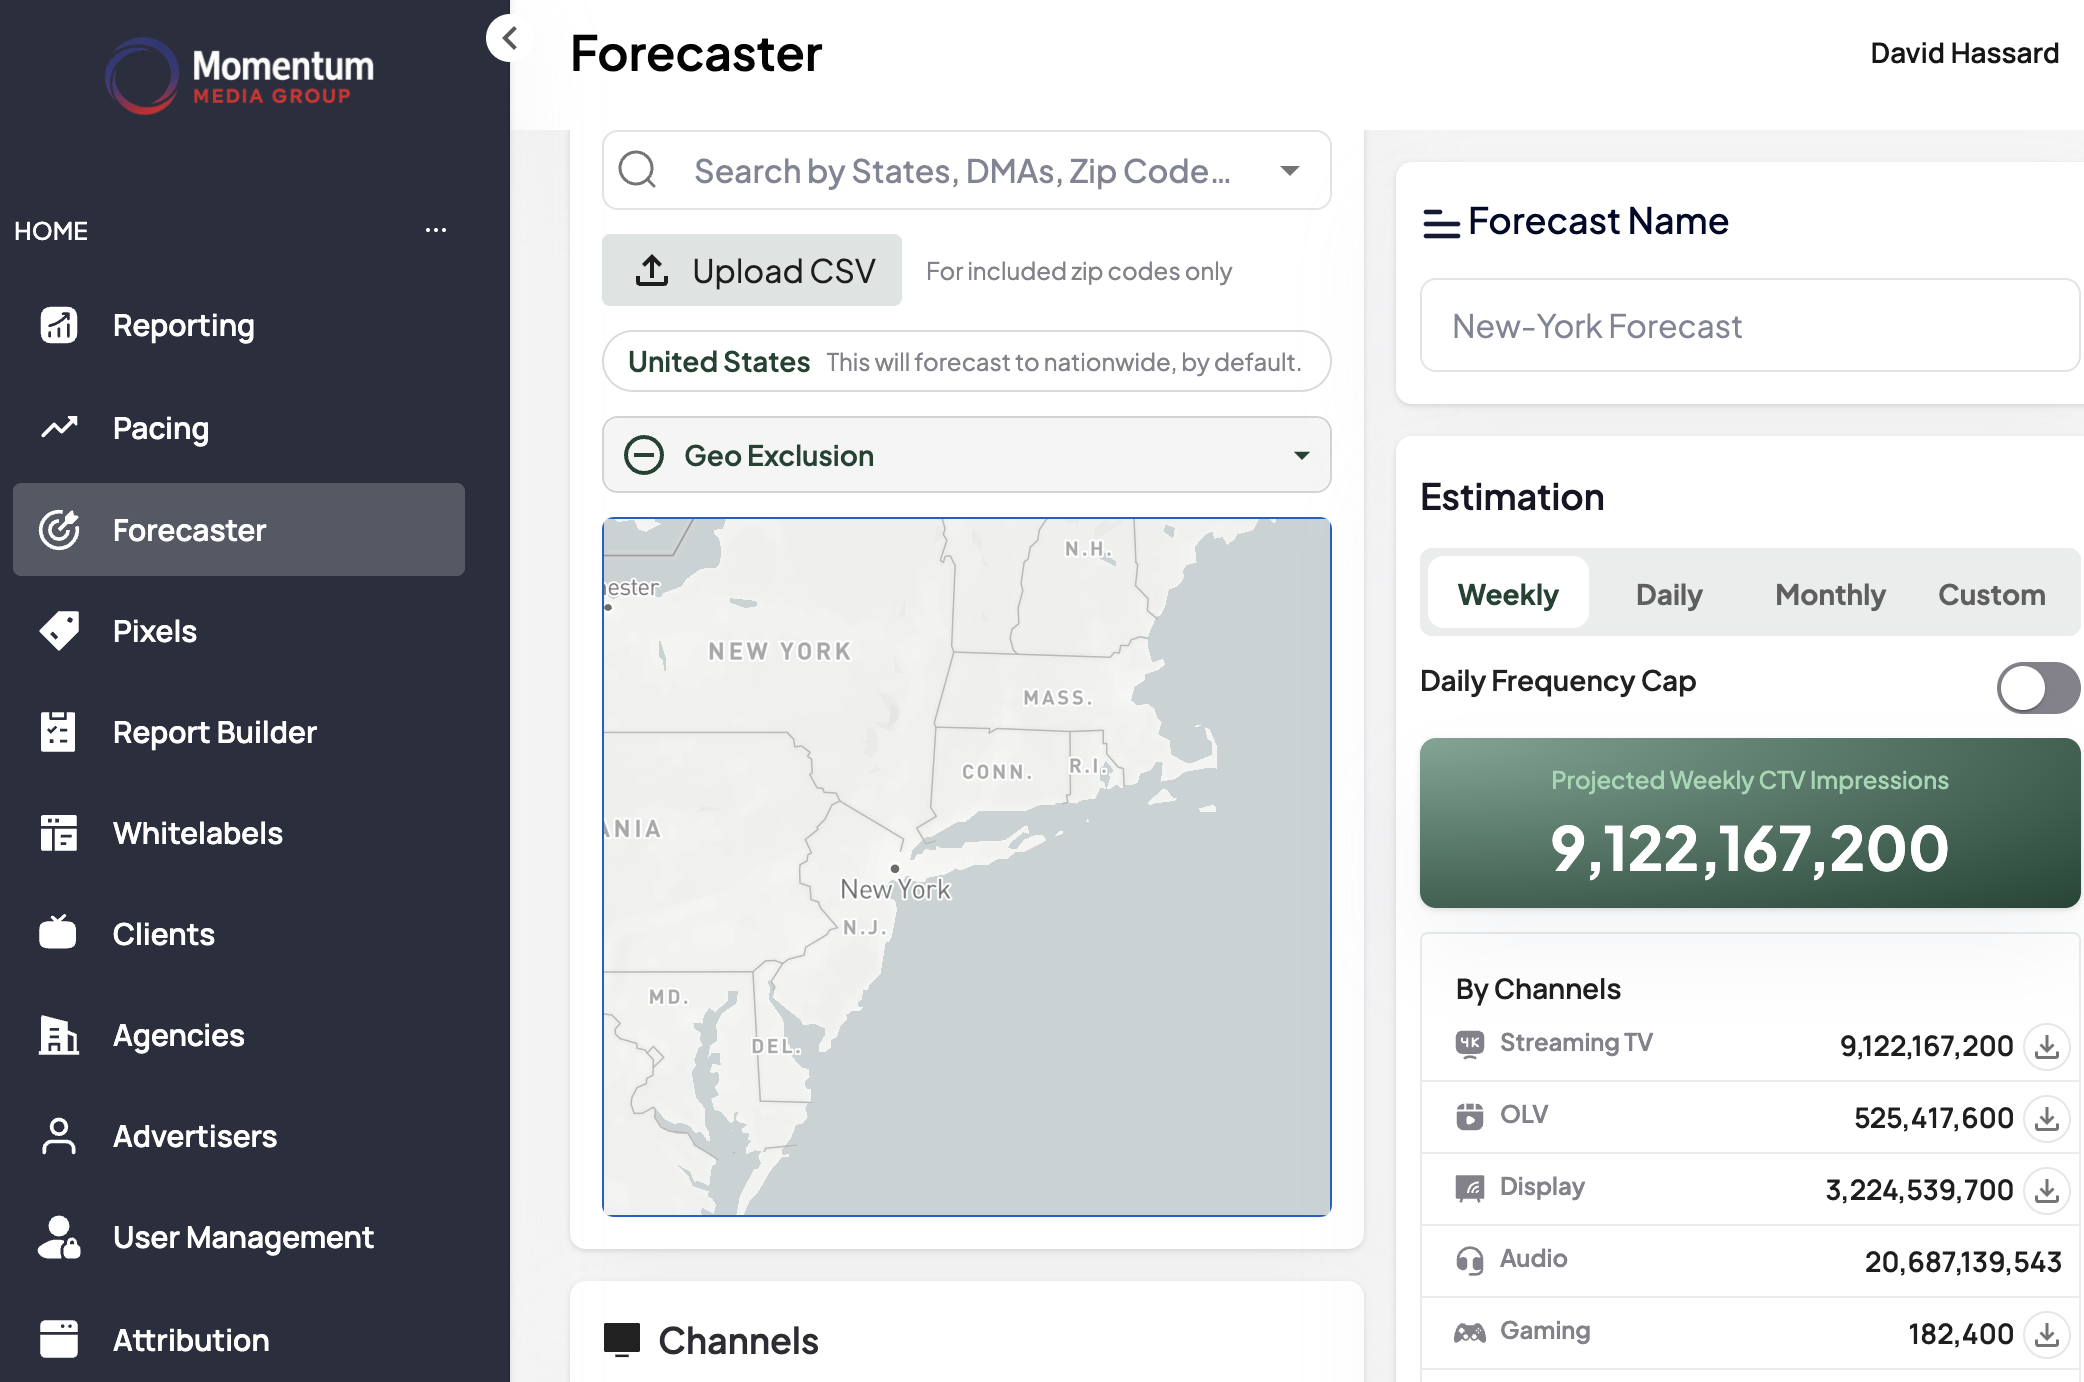Switch to the Daily estimation tab
The width and height of the screenshot is (2084, 1382).
1669,595
